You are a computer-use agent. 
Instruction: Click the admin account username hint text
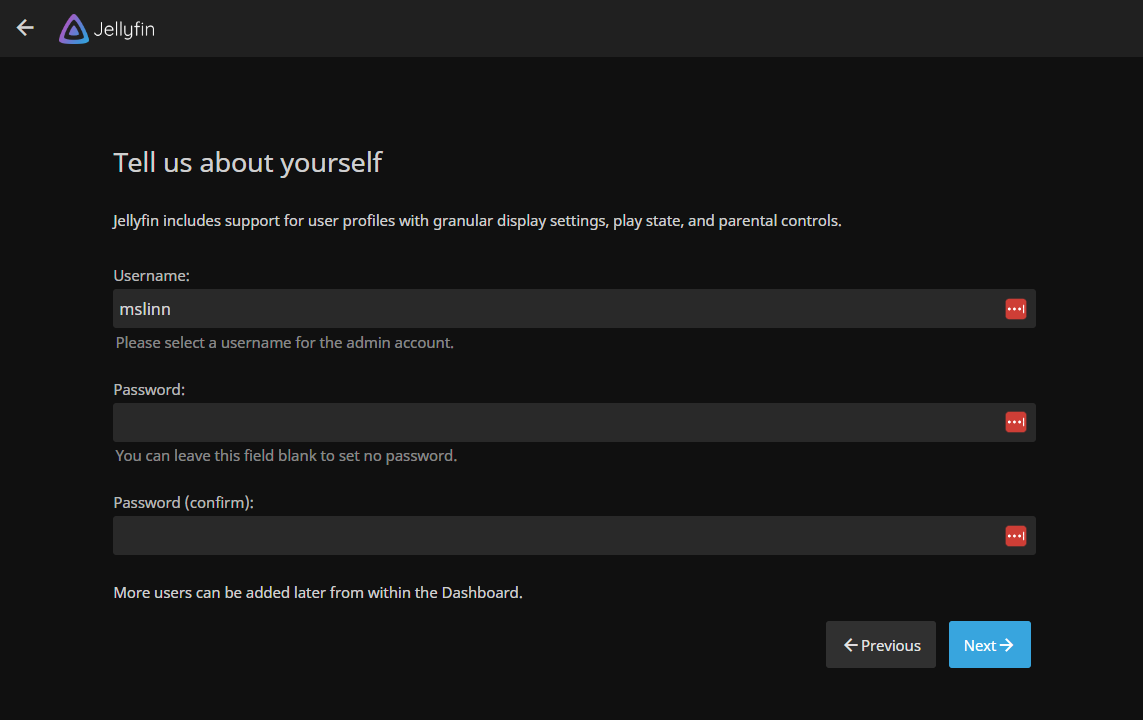[x=284, y=342]
